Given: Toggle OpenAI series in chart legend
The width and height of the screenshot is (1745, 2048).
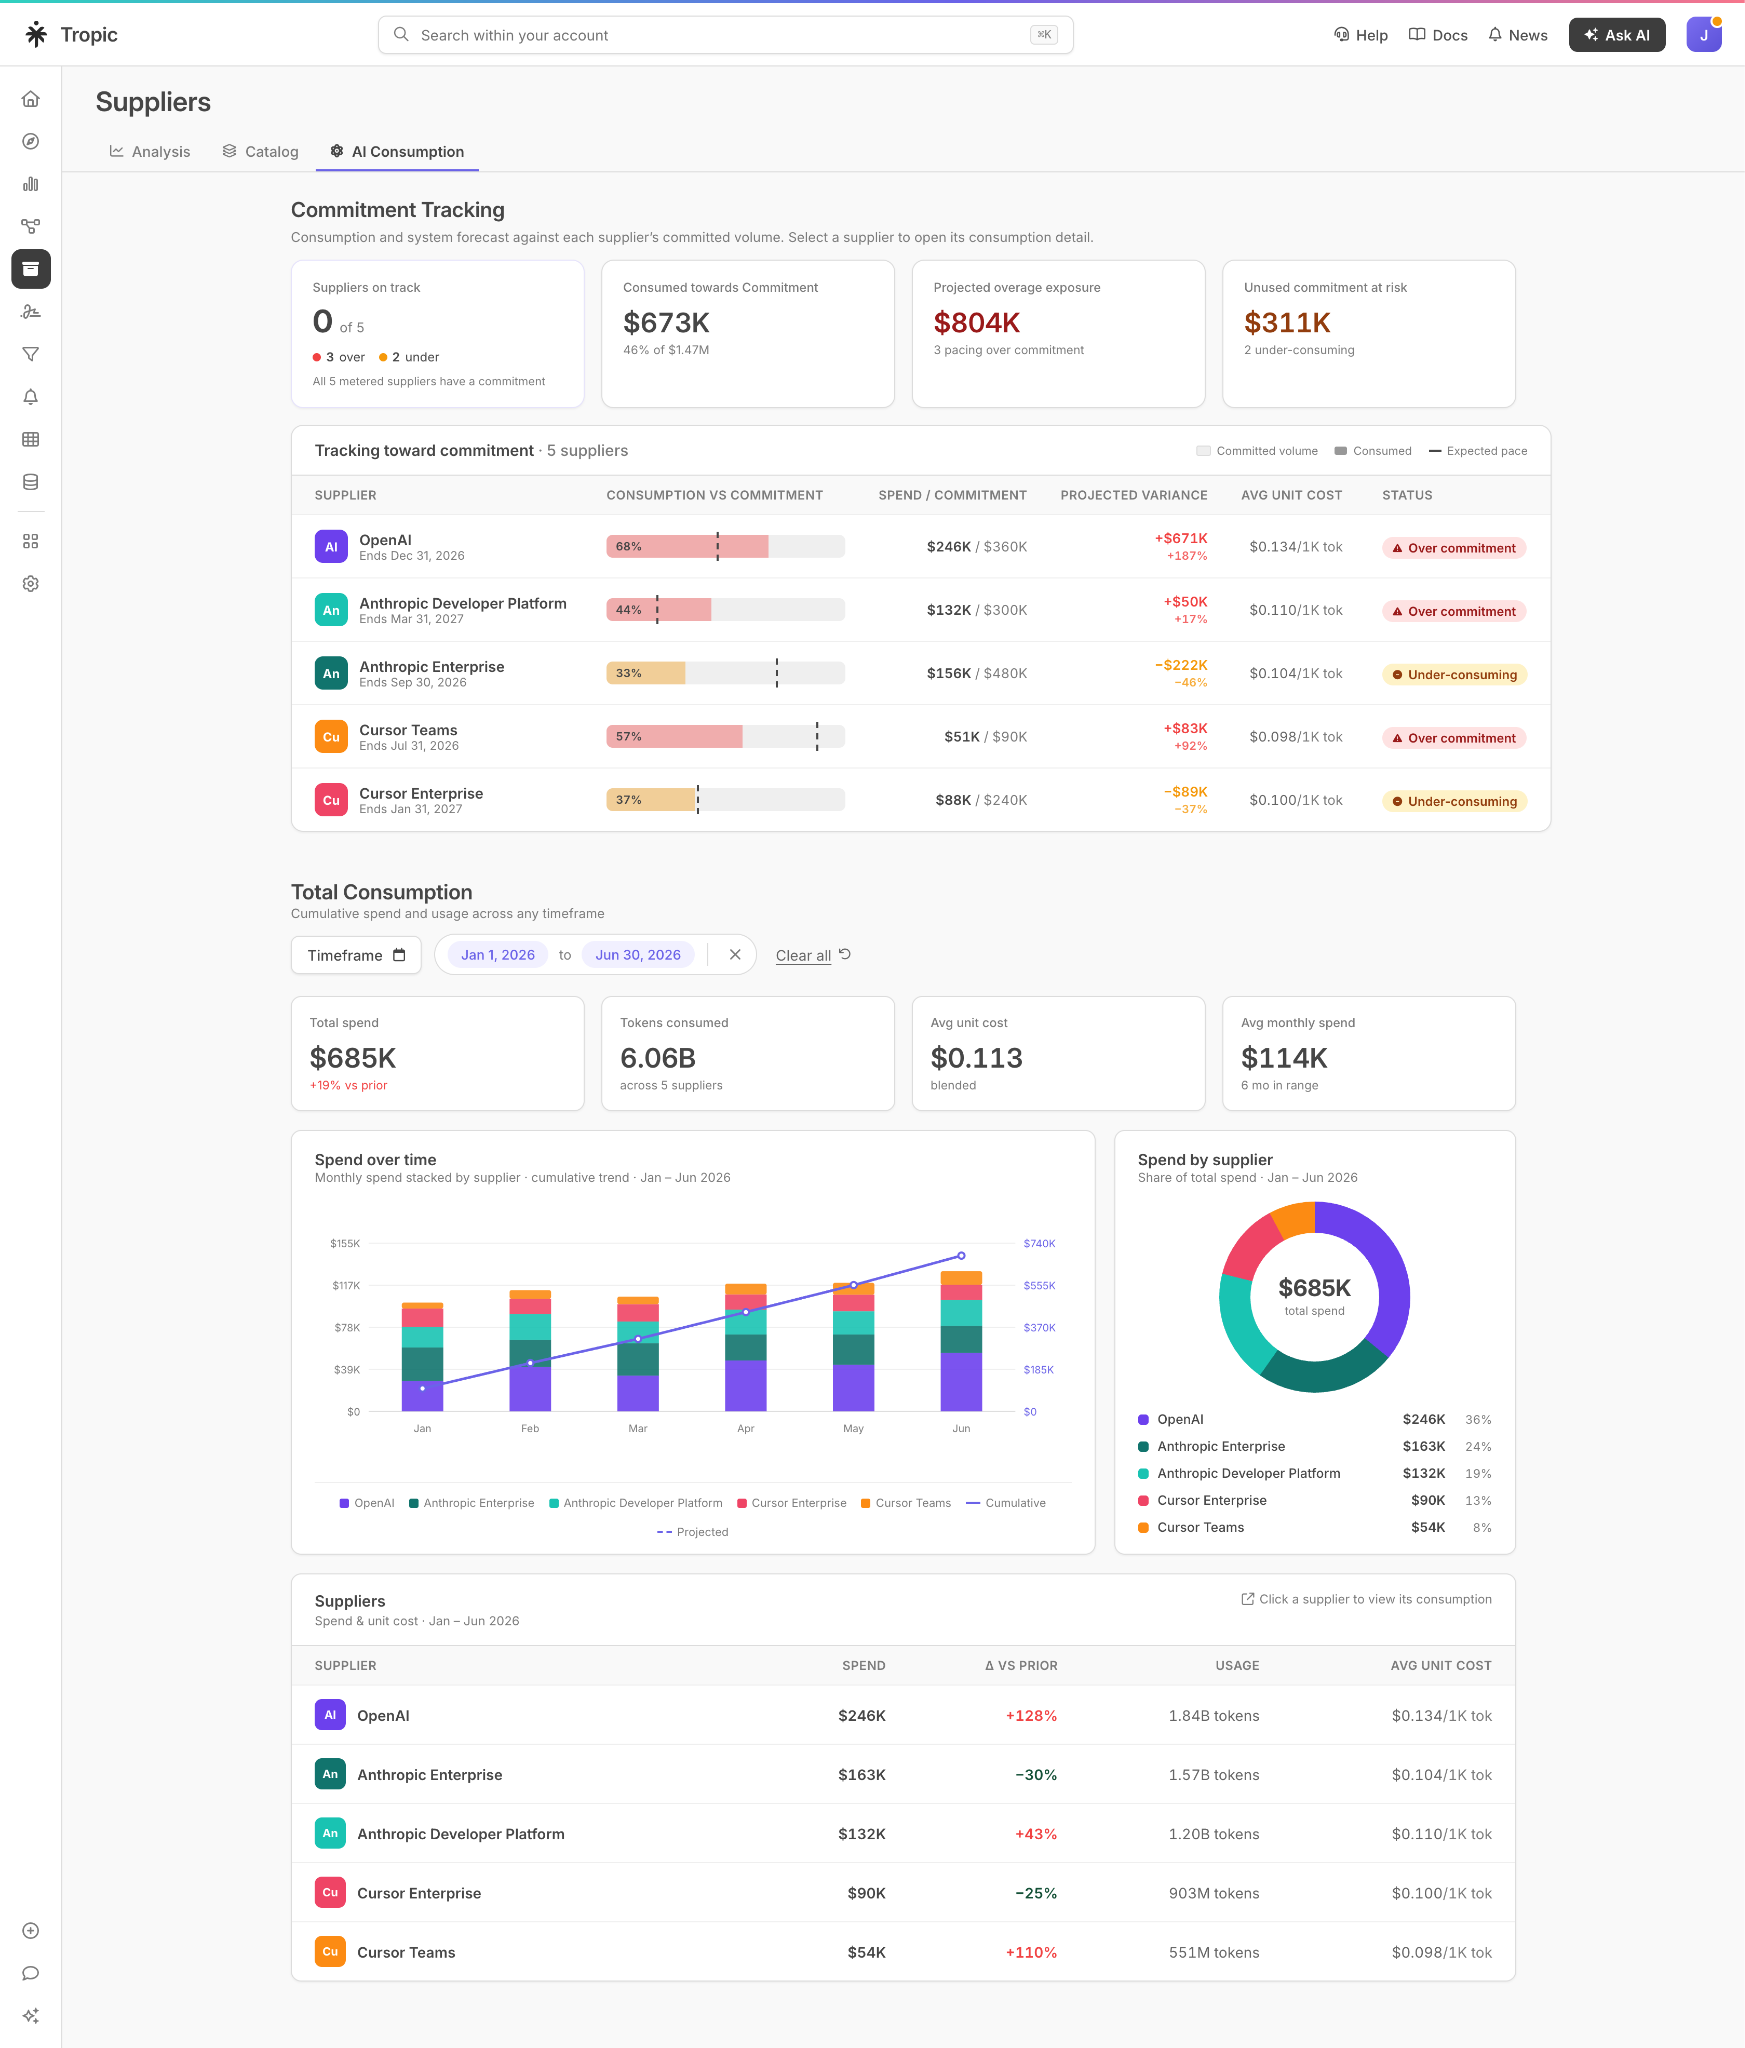Looking at the screenshot, I should [x=367, y=1503].
